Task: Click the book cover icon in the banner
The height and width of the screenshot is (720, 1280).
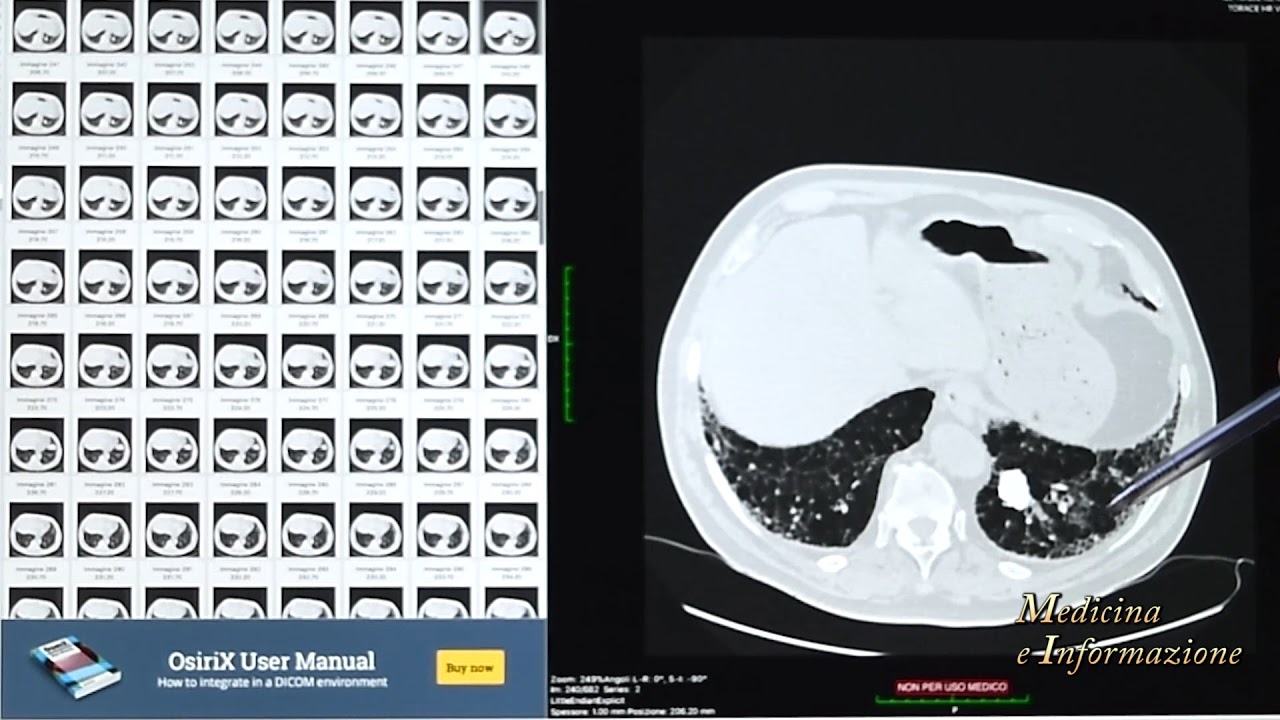Action: tap(75, 667)
